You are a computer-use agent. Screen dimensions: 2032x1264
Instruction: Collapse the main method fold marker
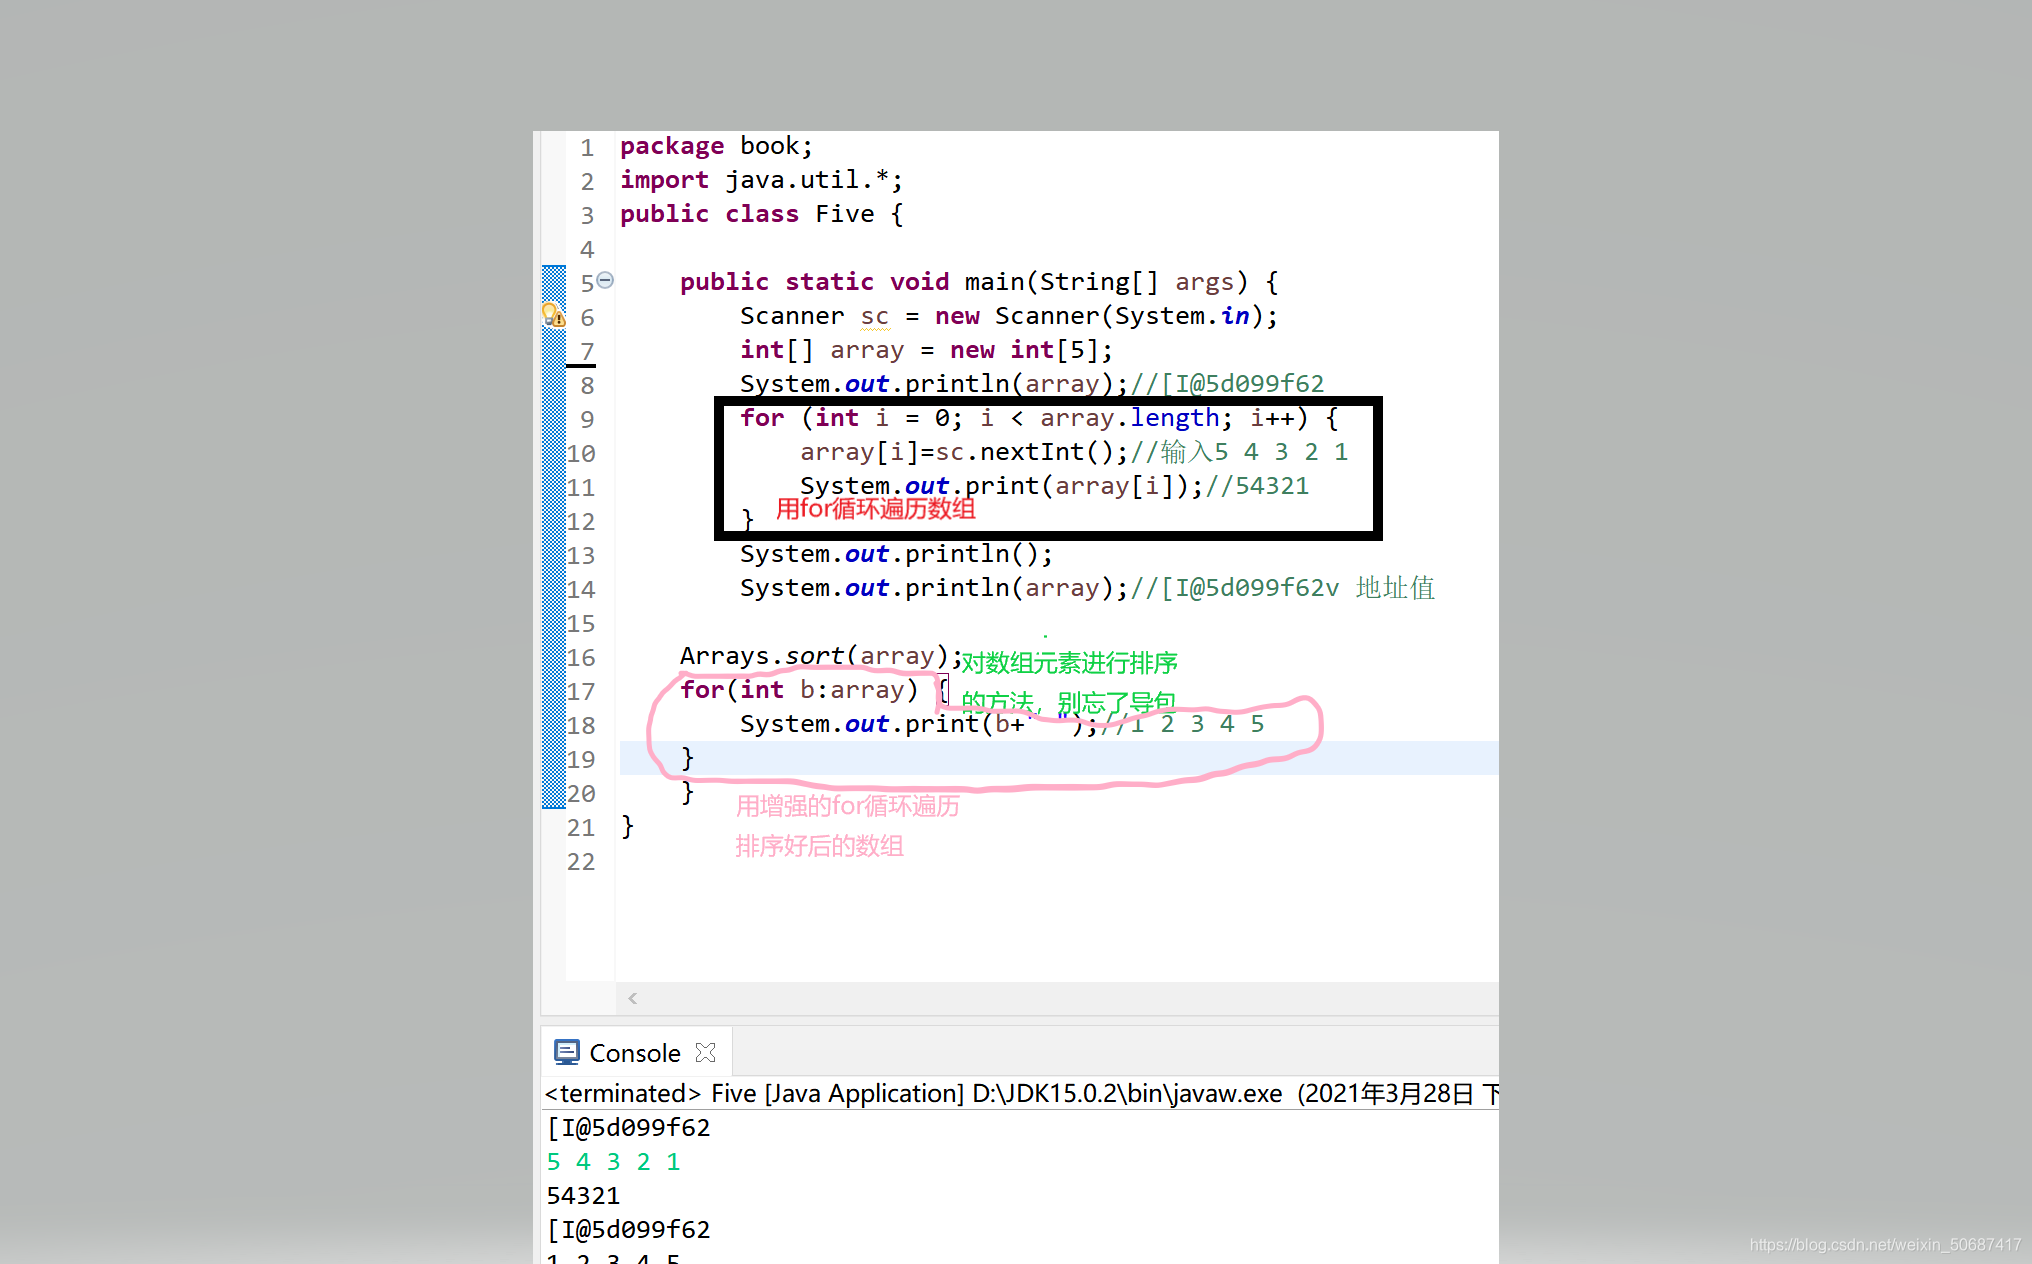pyautogui.click(x=605, y=281)
